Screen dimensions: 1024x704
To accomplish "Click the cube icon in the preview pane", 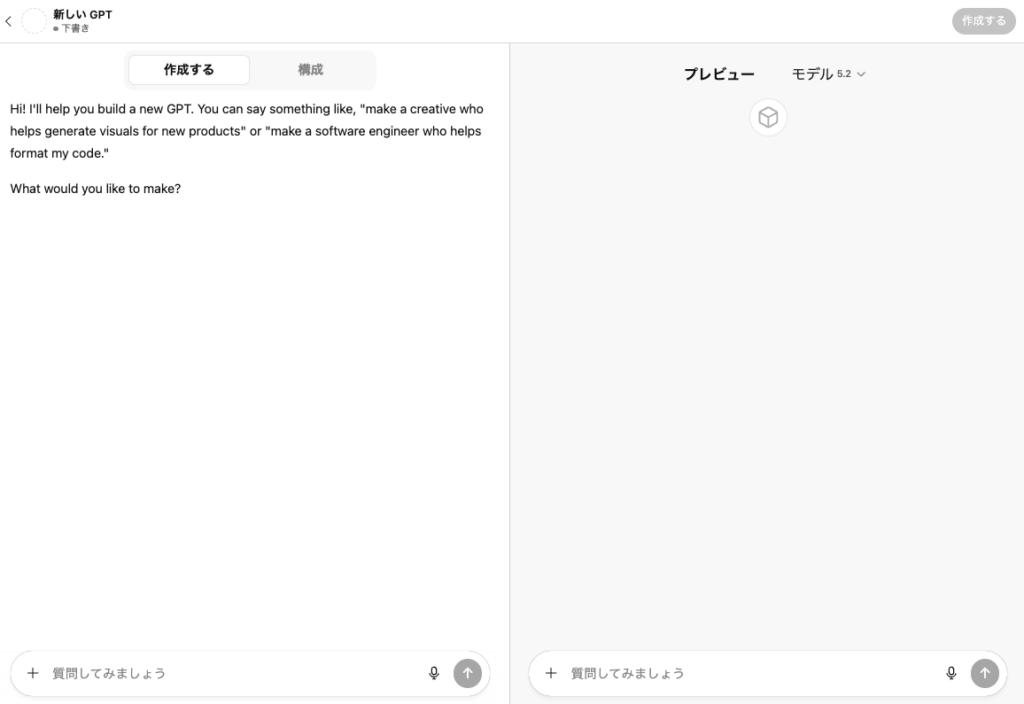I will click(768, 118).
